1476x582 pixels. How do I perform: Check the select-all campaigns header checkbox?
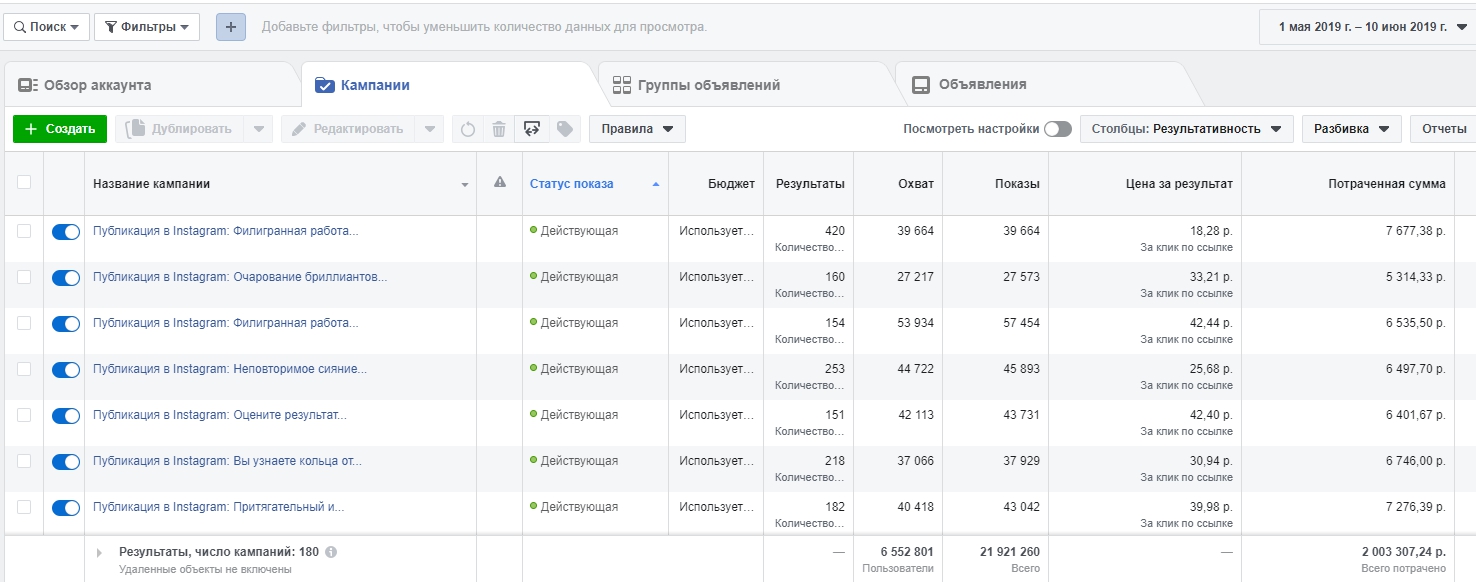(24, 182)
